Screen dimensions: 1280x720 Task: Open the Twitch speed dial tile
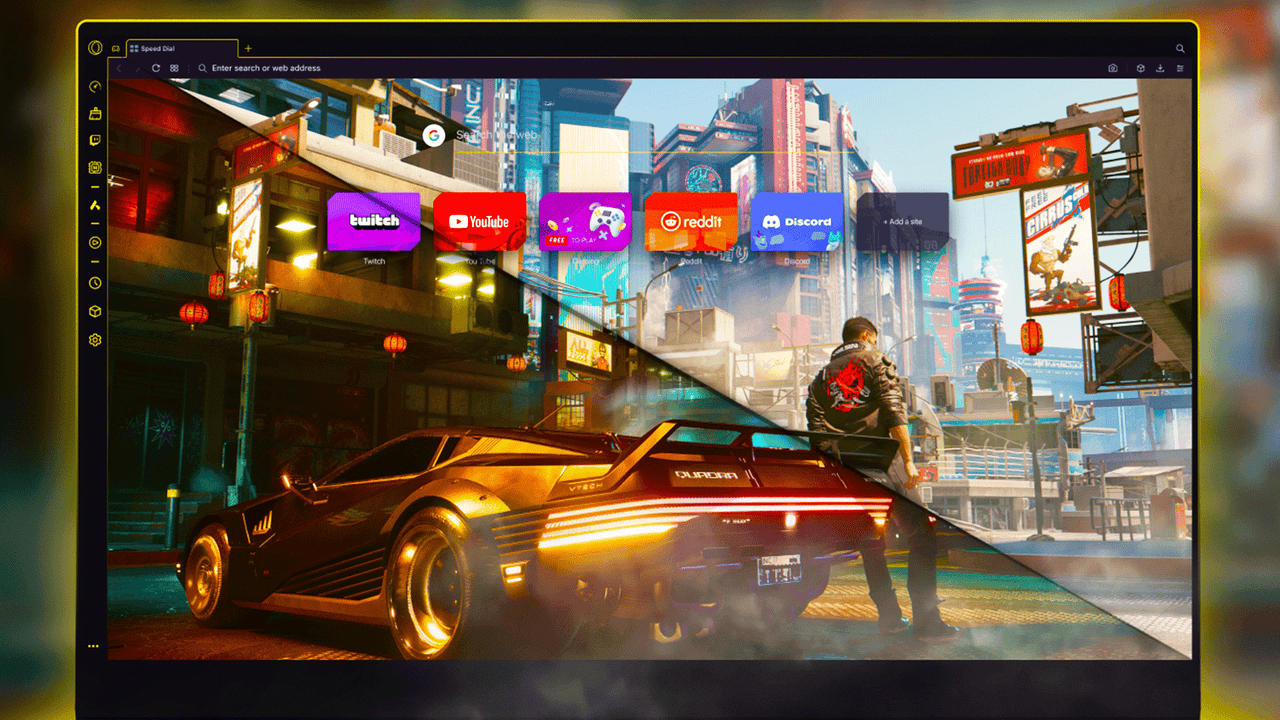coord(374,221)
